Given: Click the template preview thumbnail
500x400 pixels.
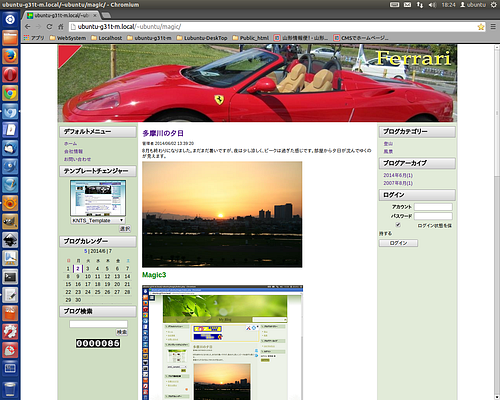Looking at the screenshot, I should [x=98, y=198].
